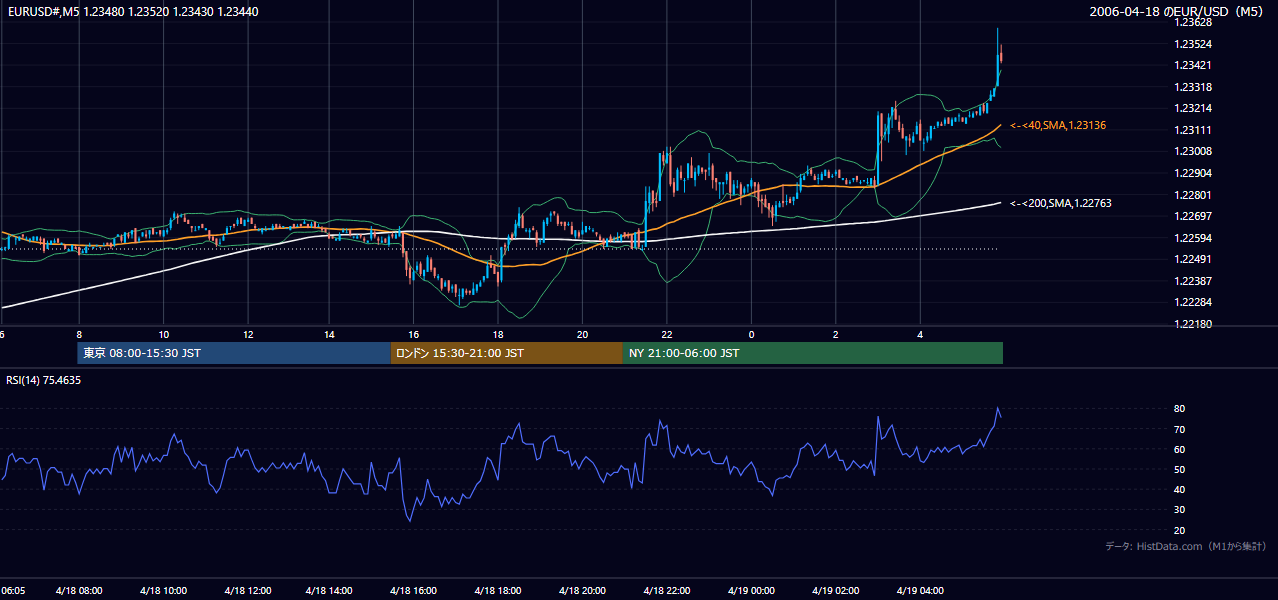Click the 4/19 02:00 time label

[834, 590]
